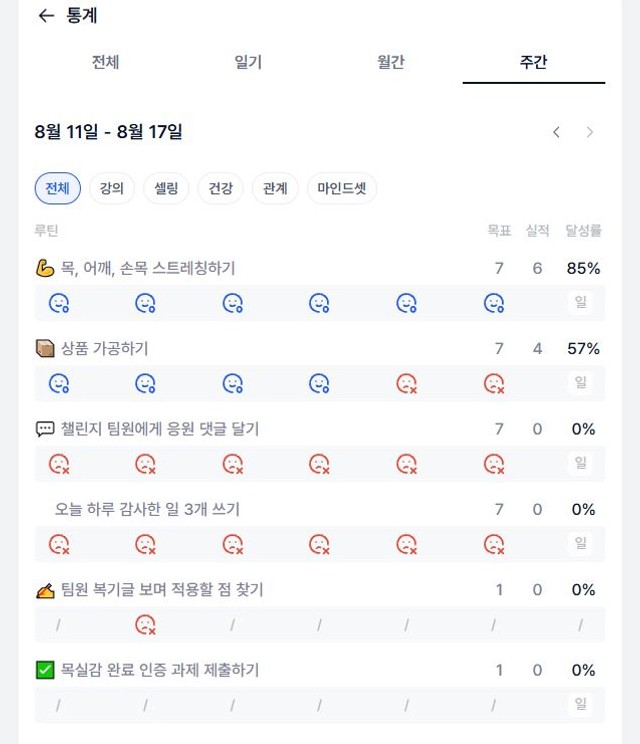The width and height of the screenshot is (640, 744).
Task: Click the flexed arm icon for the stretching routine
Action: click(45, 268)
